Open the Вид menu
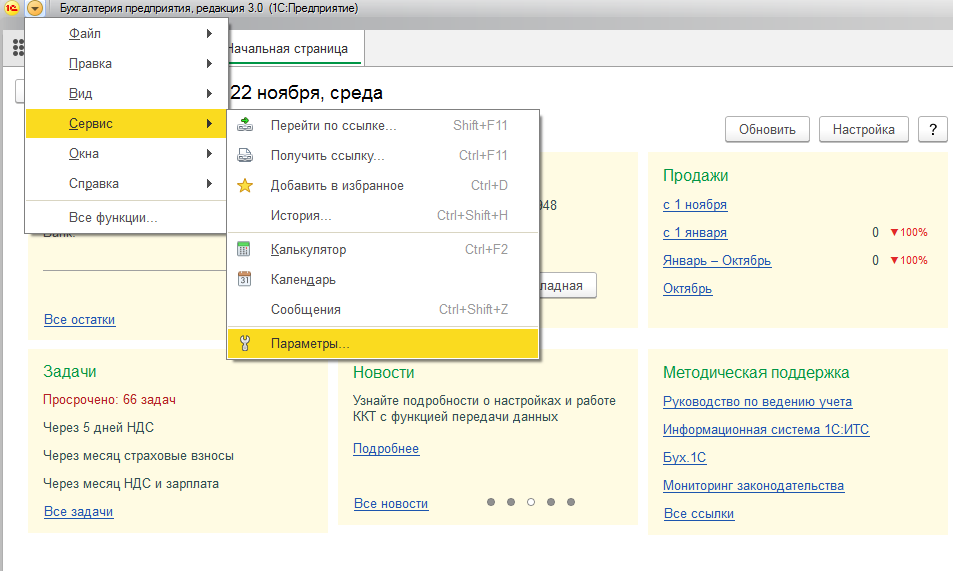Screen dimensions: 953x571 coord(126,94)
